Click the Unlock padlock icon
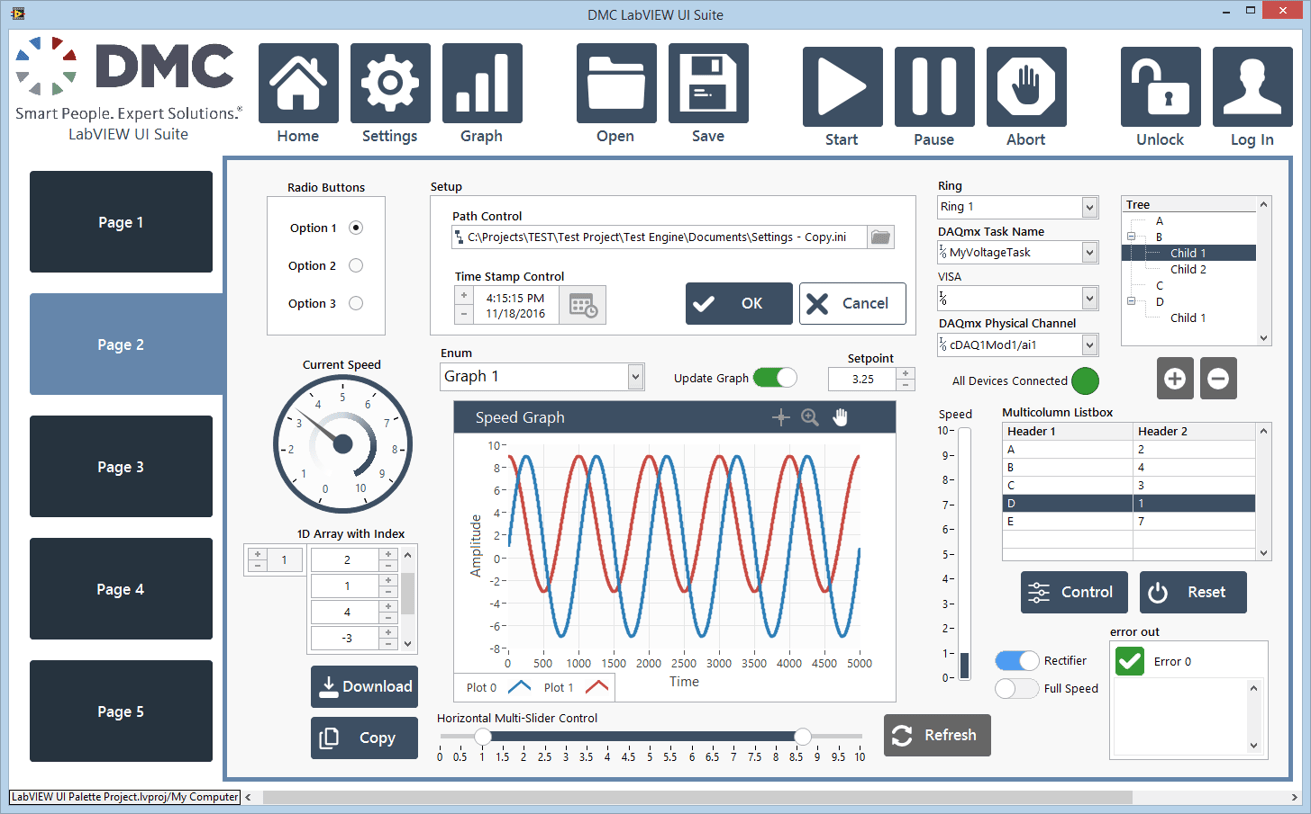This screenshot has height=814, width=1311. [x=1159, y=86]
